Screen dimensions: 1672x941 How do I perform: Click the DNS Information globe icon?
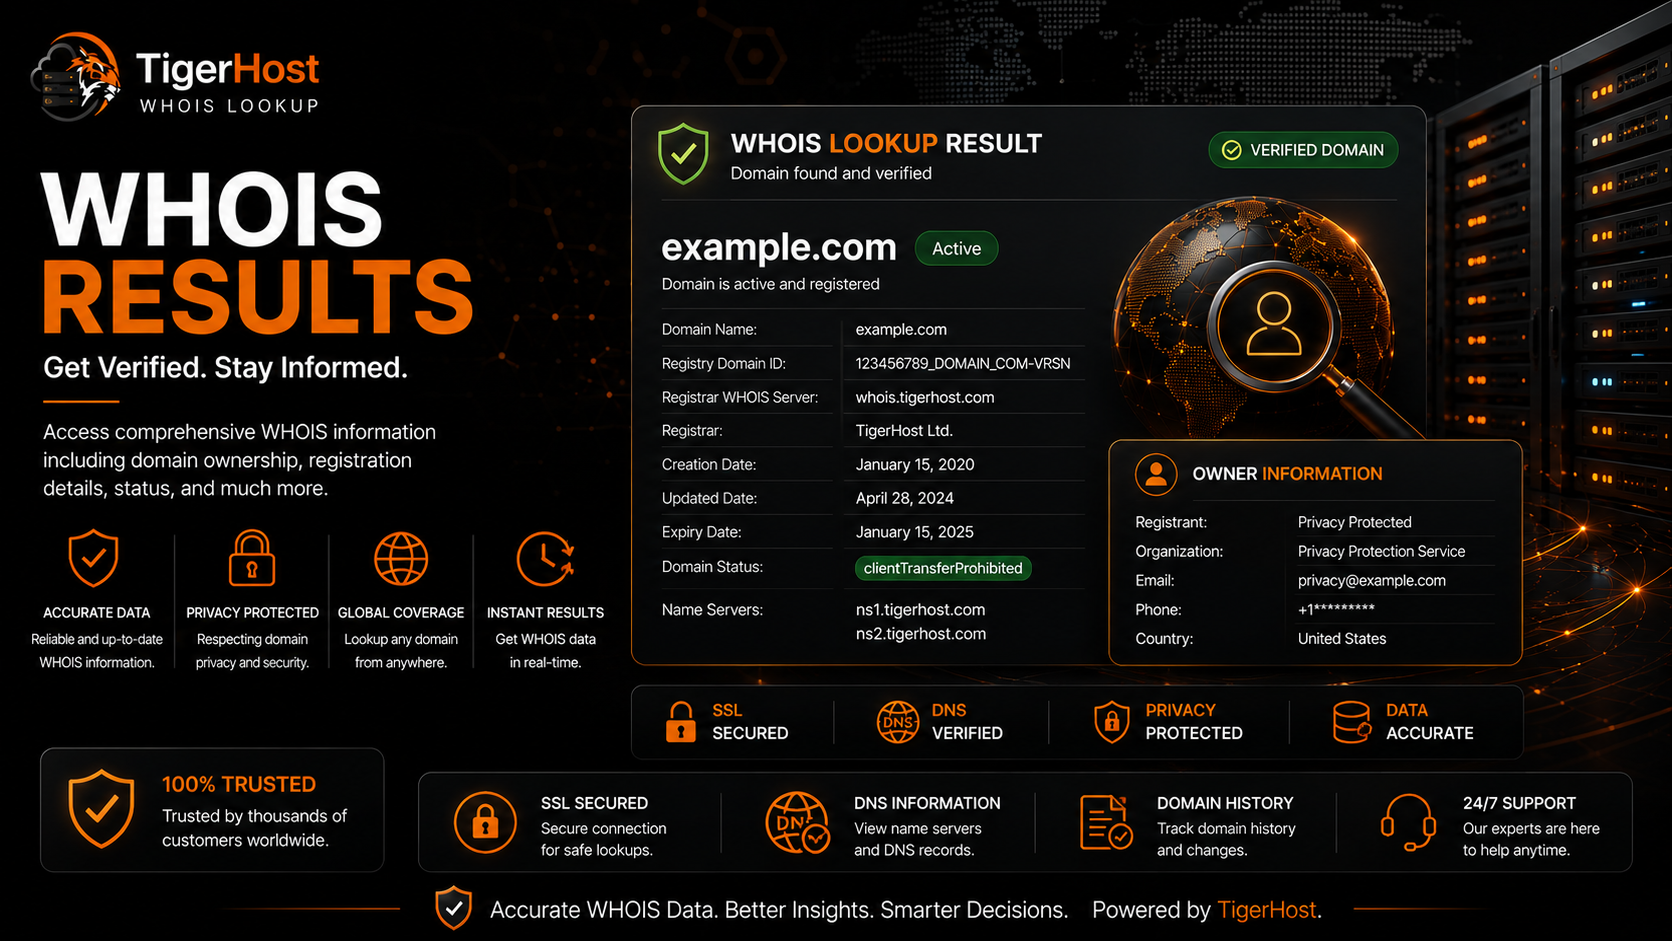(x=797, y=822)
